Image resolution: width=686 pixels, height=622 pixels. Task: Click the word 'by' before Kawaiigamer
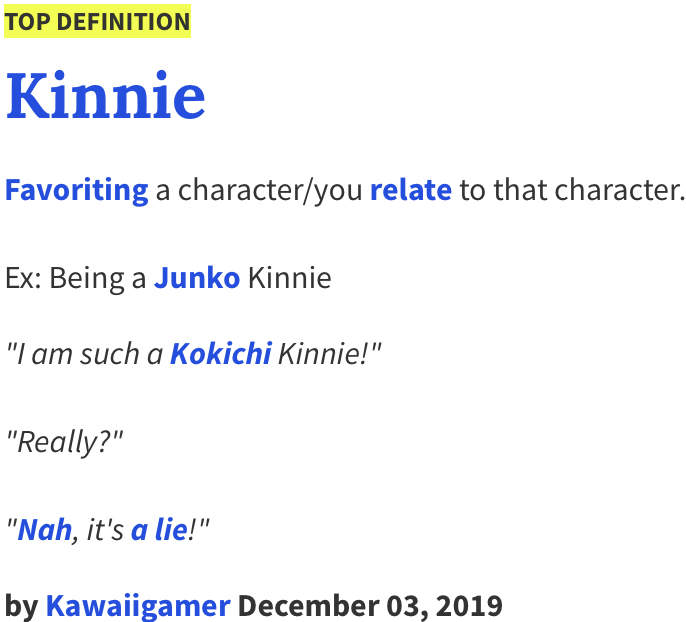tap(21, 605)
